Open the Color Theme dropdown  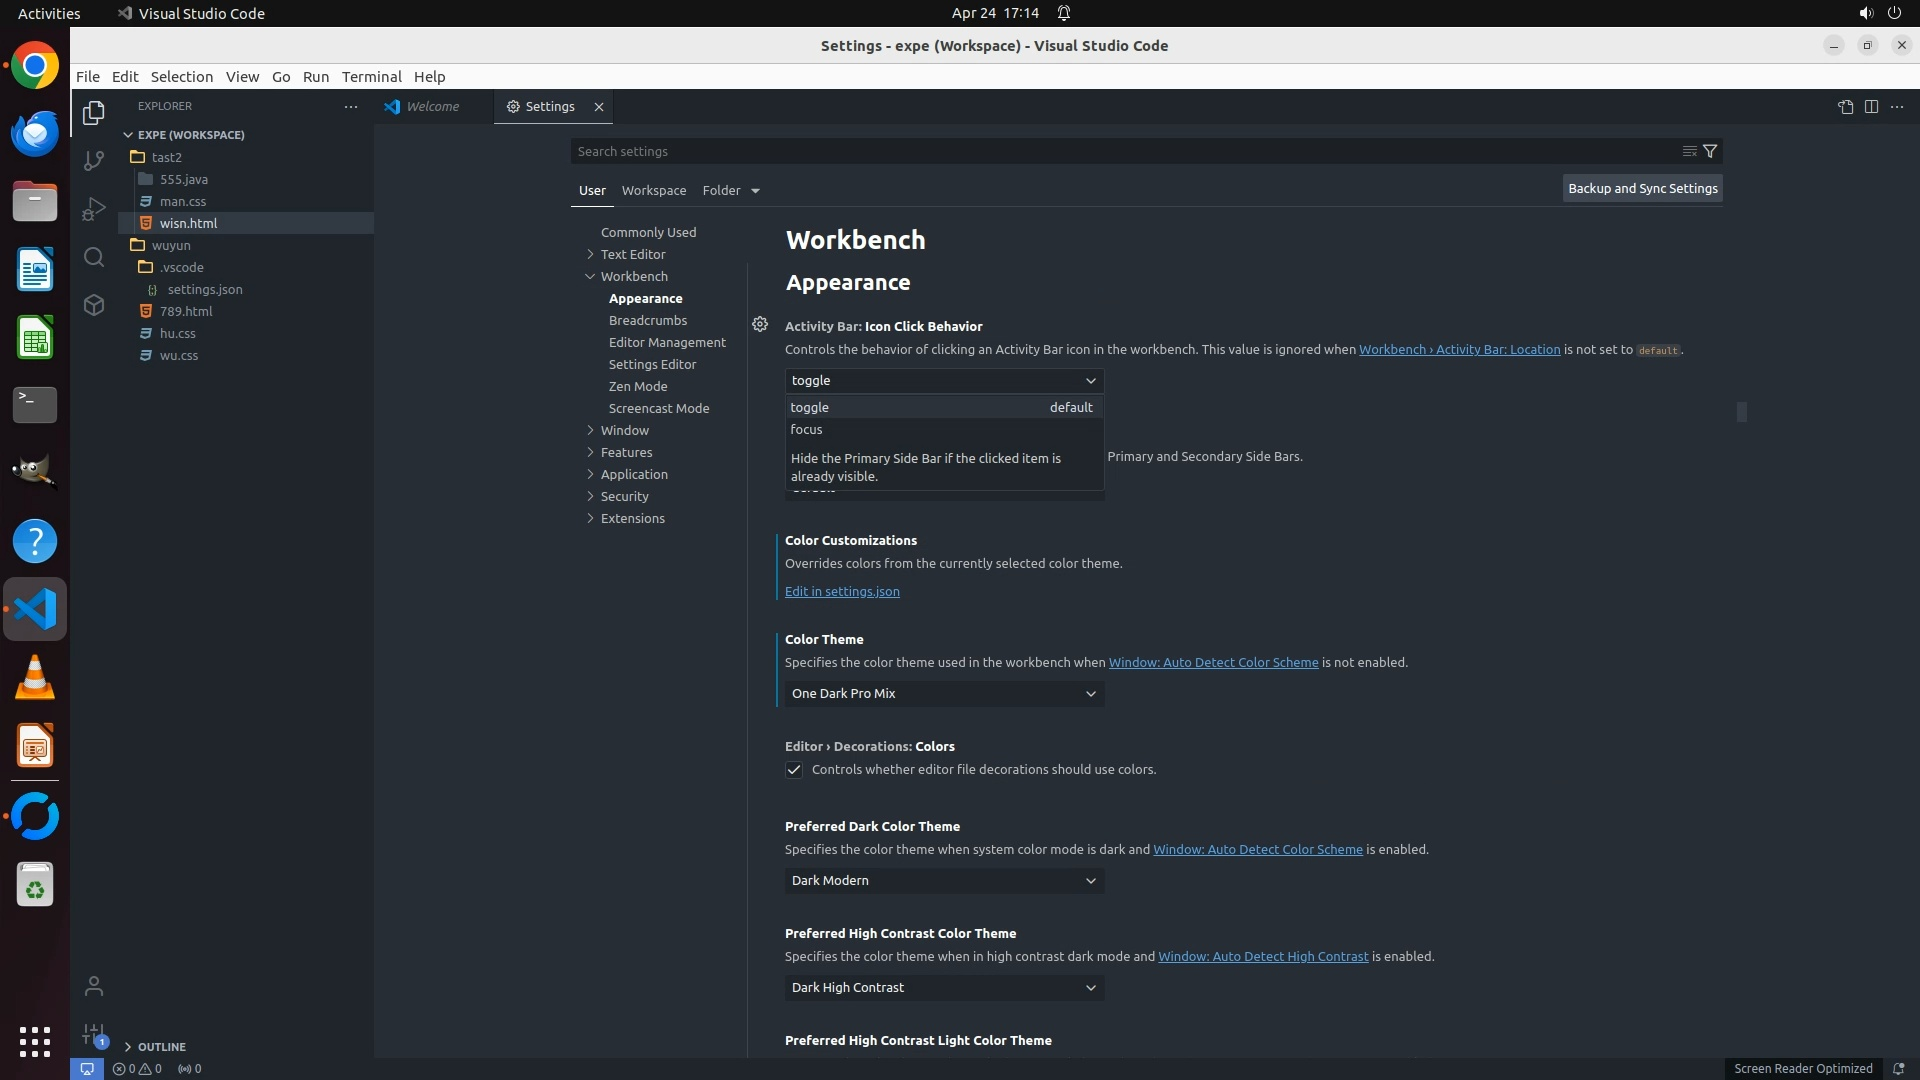click(x=944, y=694)
